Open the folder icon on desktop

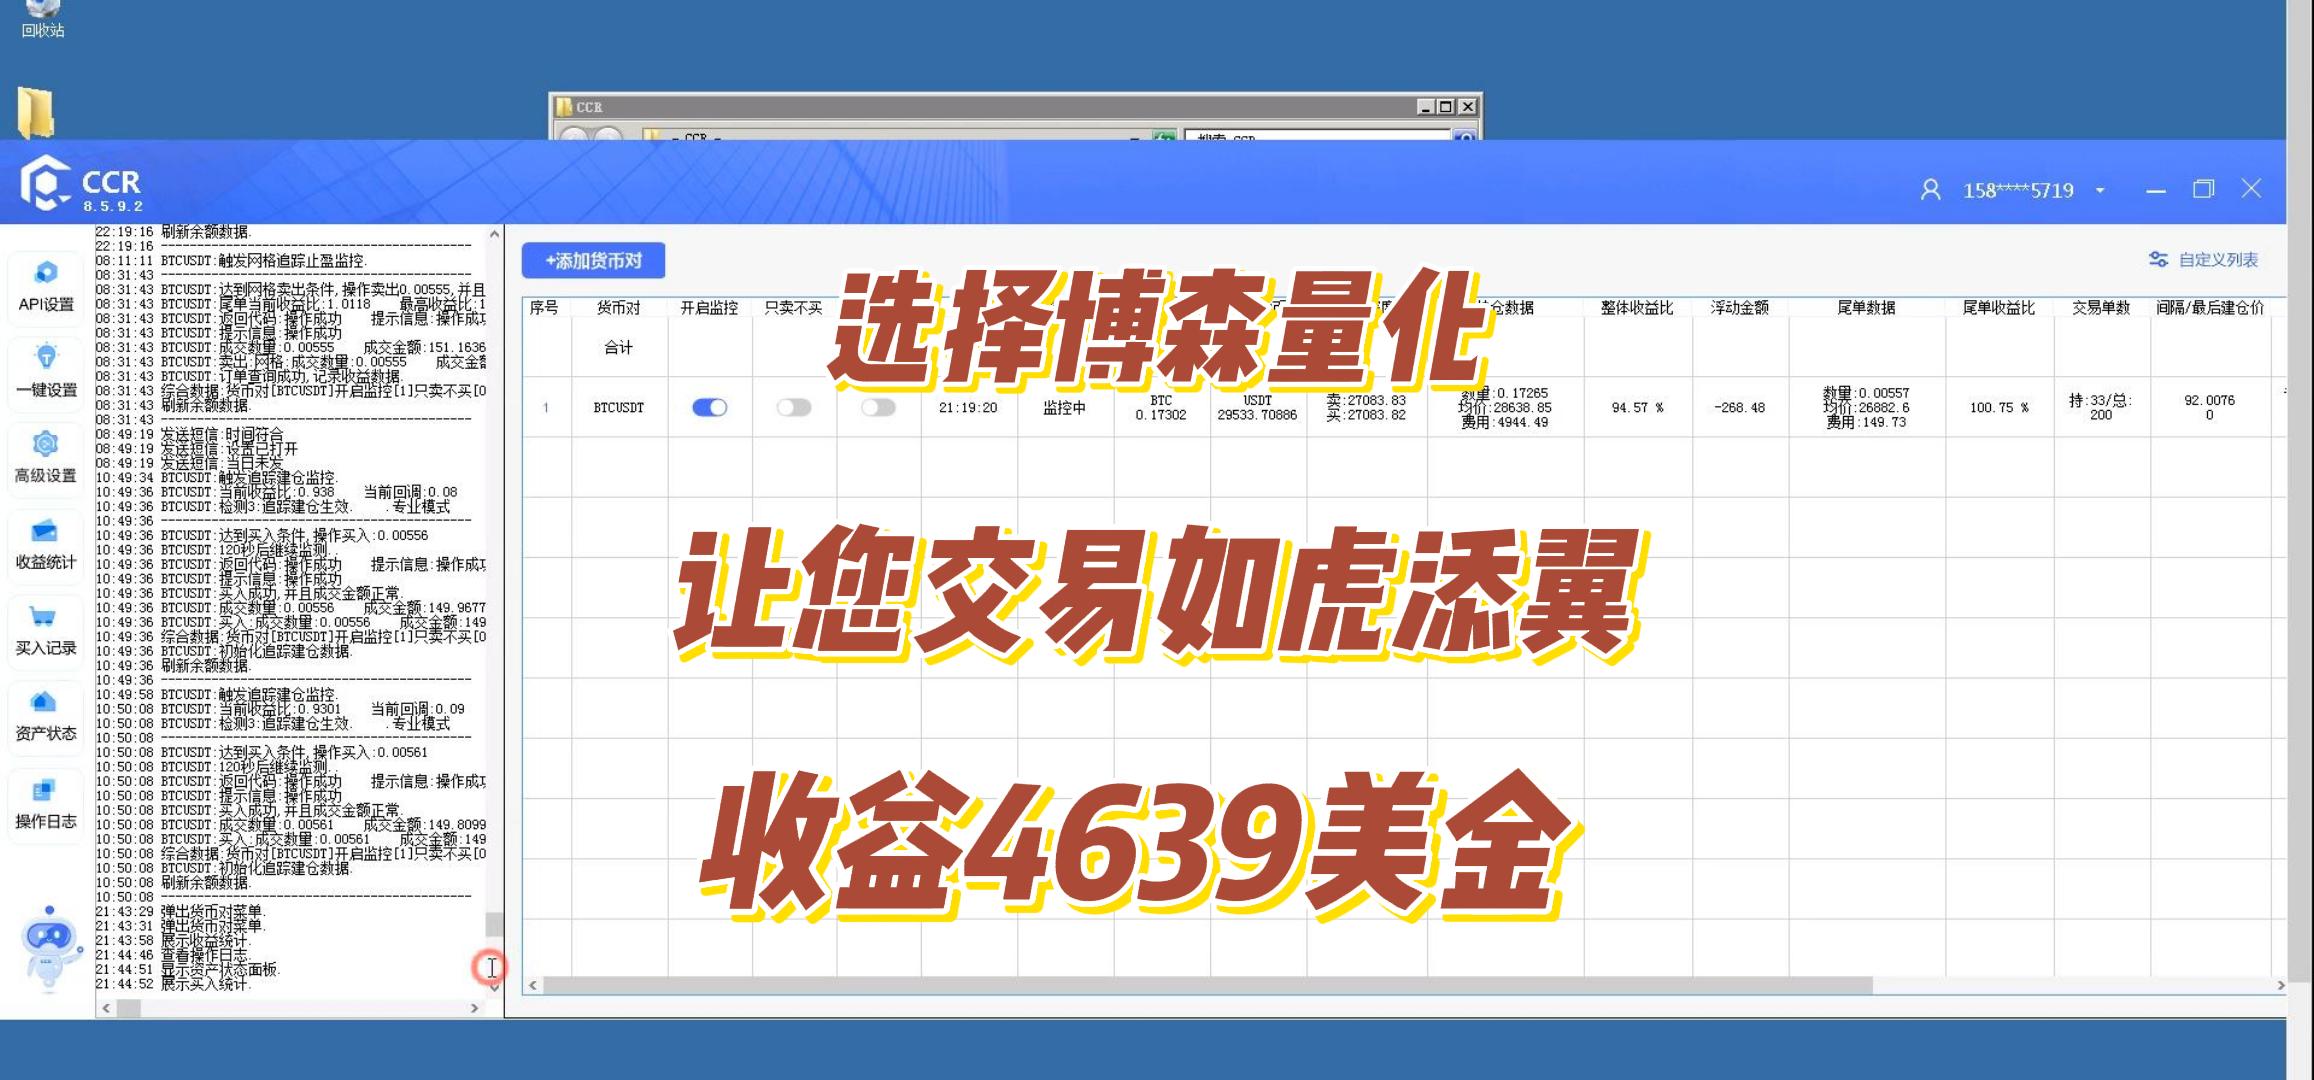click(36, 112)
